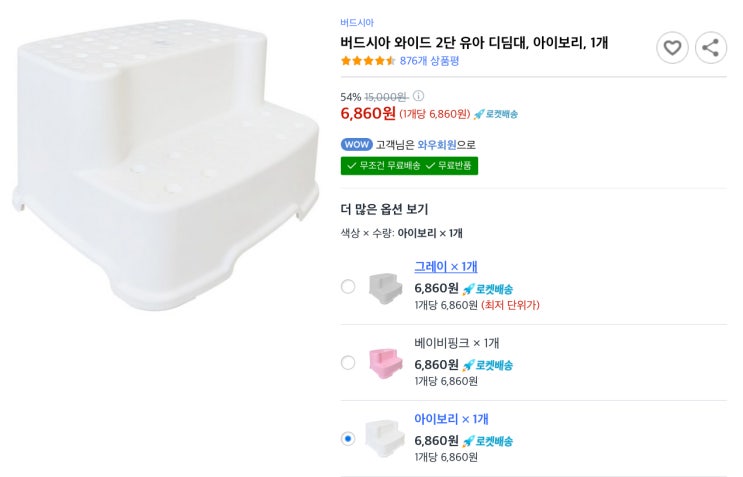Click the 무료반품 green badge
743x477 pixels.
coord(450,165)
